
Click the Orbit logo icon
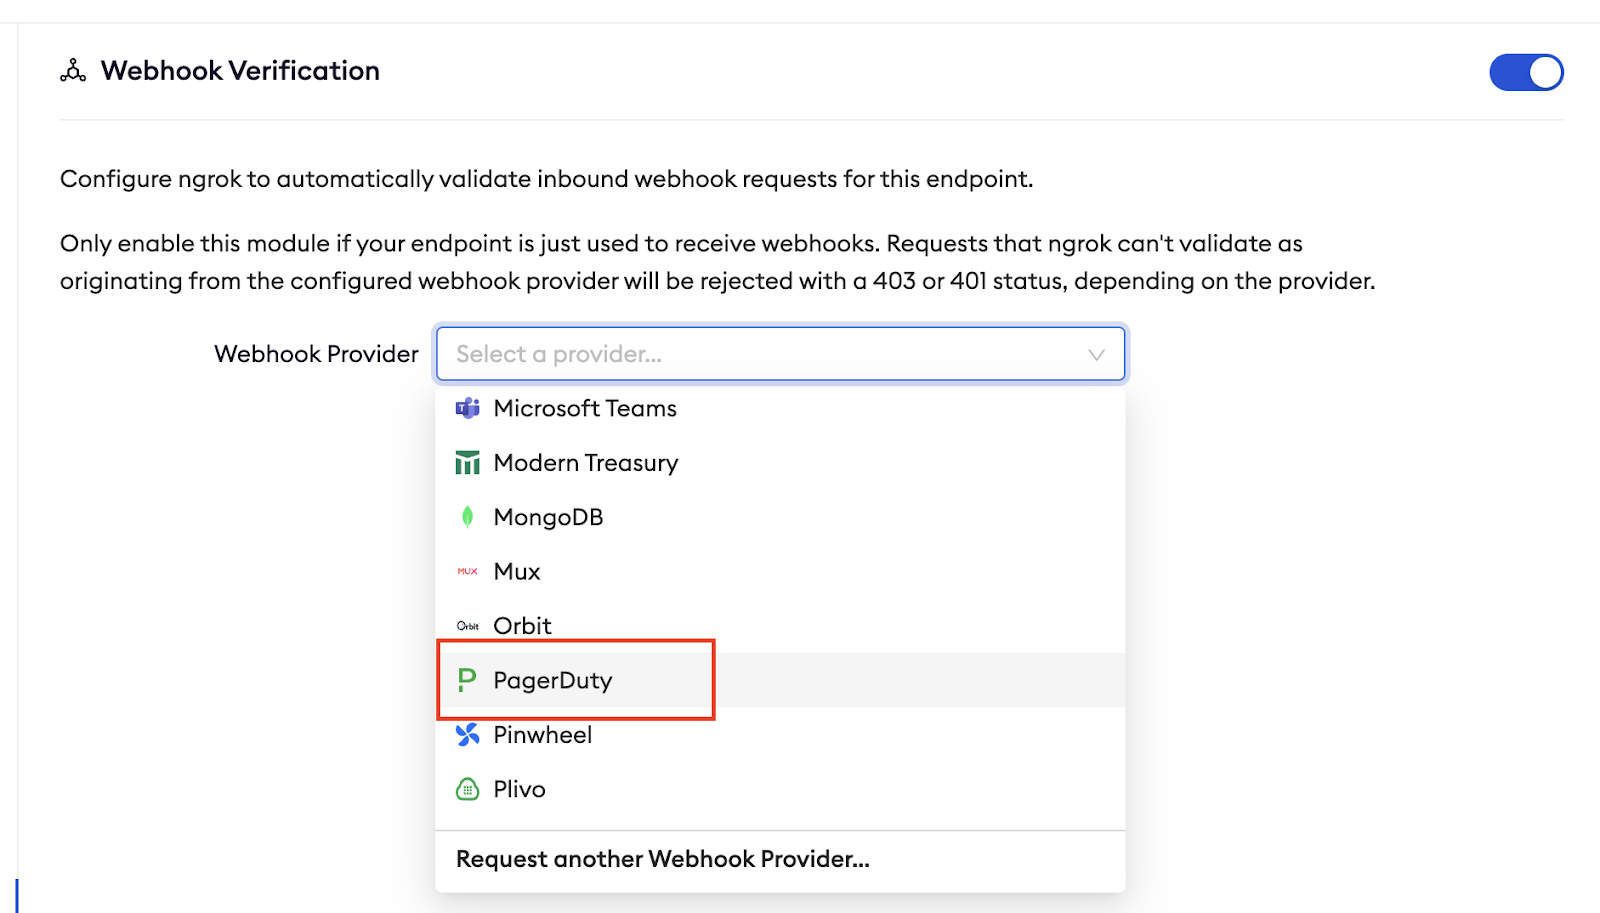pyautogui.click(x=467, y=626)
